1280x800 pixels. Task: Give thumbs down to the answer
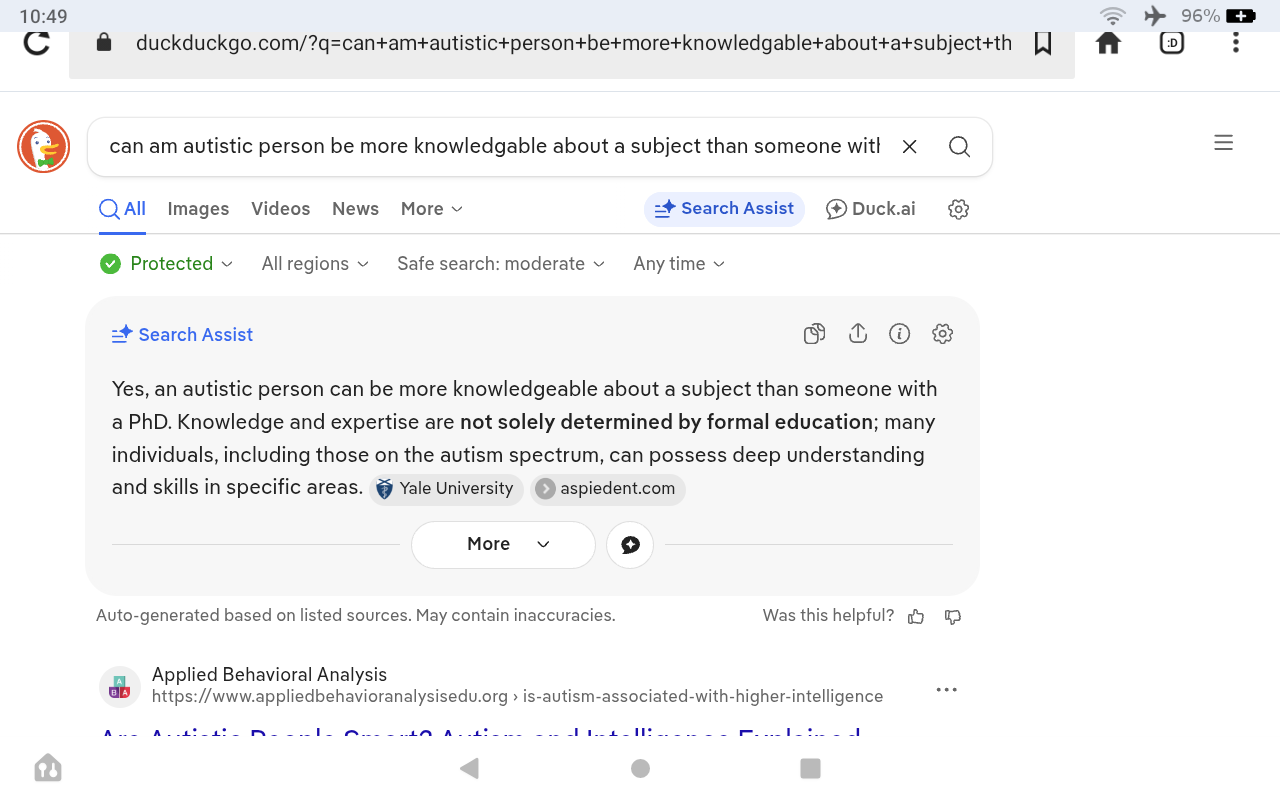click(x=953, y=616)
